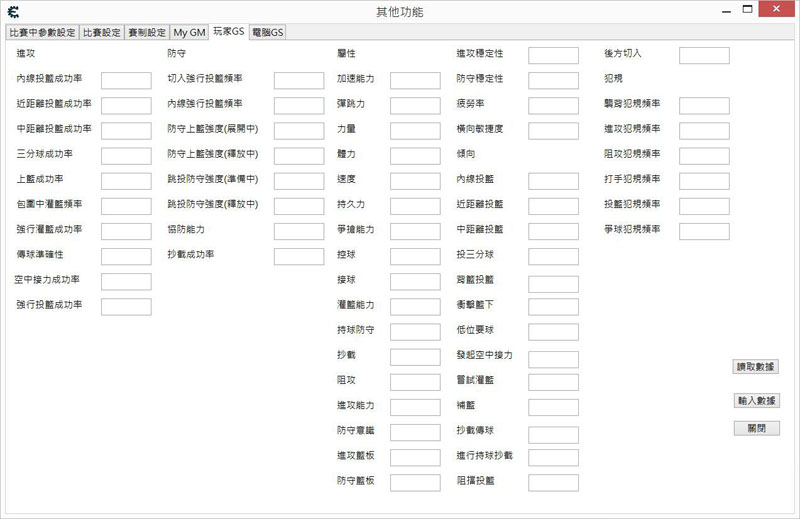The height and width of the screenshot is (519, 800).
Task: Focus the 速度 attribute field
Action: tap(414, 180)
